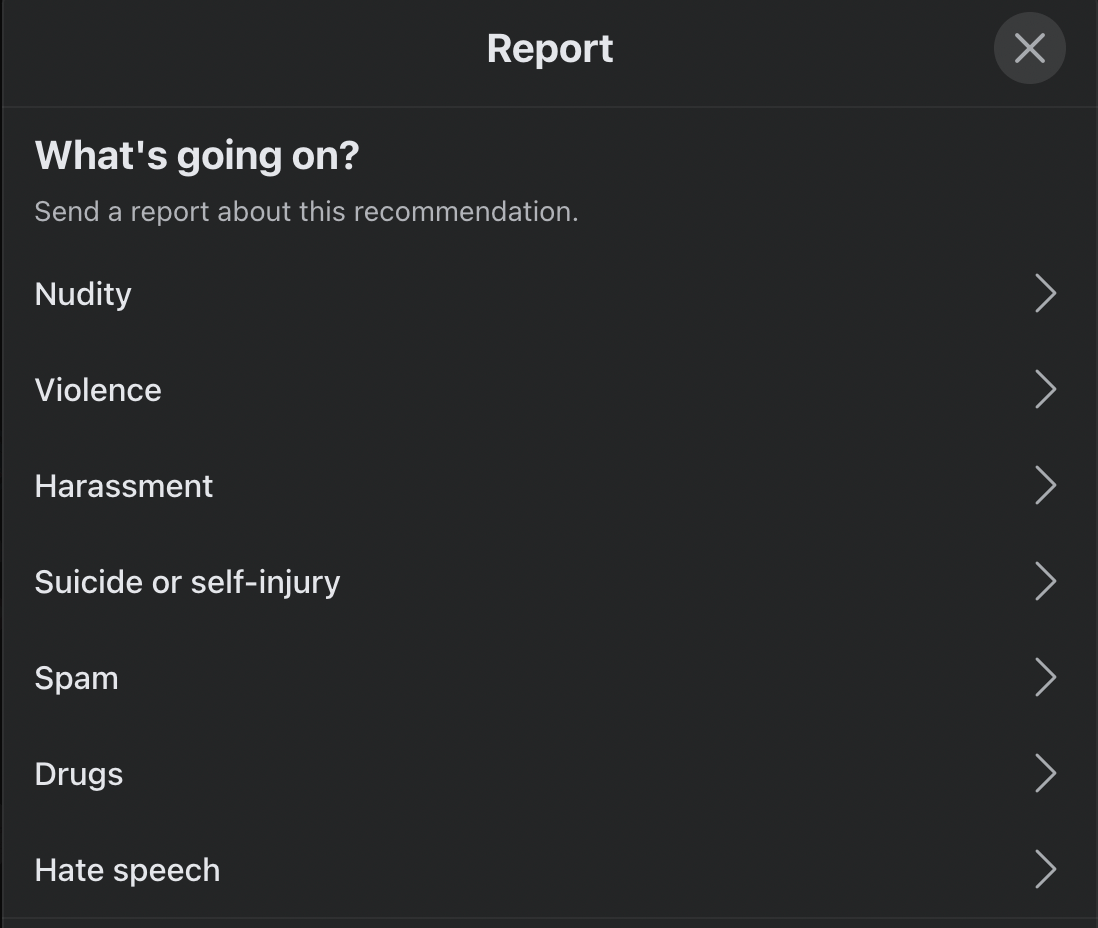
Task: Open Hate speech via its chevron
Action: [x=1045, y=870]
